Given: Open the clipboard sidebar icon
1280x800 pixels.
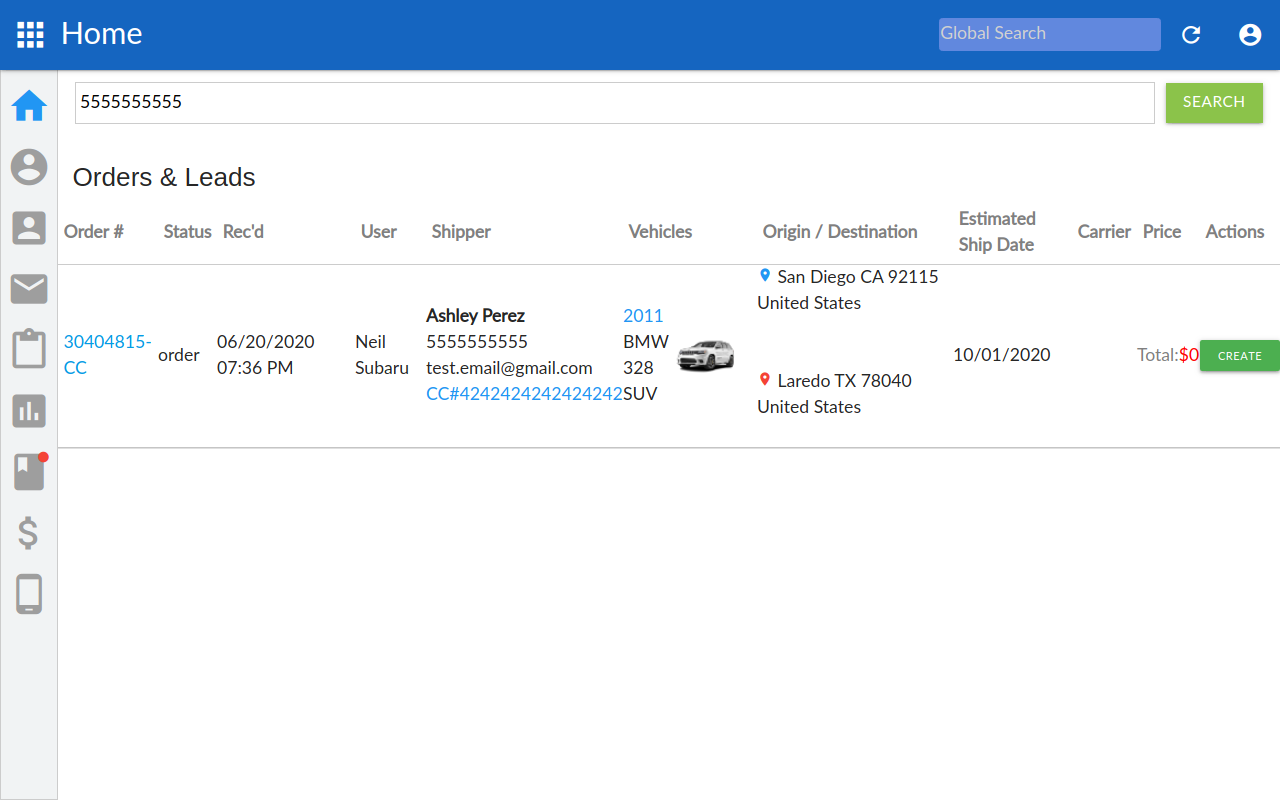Looking at the screenshot, I should pos(29,349).
